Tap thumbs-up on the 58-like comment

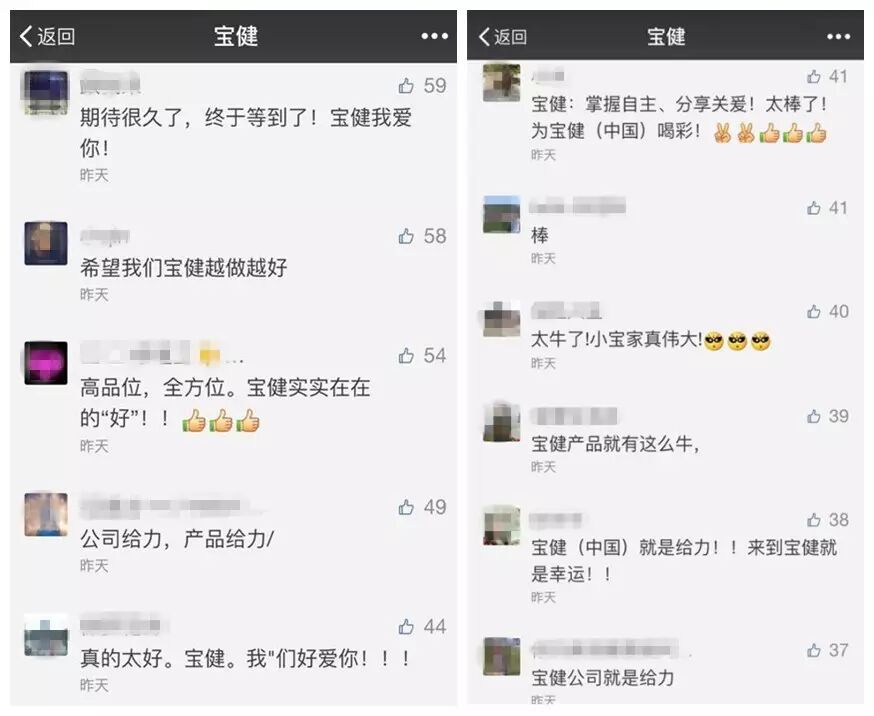406,236
